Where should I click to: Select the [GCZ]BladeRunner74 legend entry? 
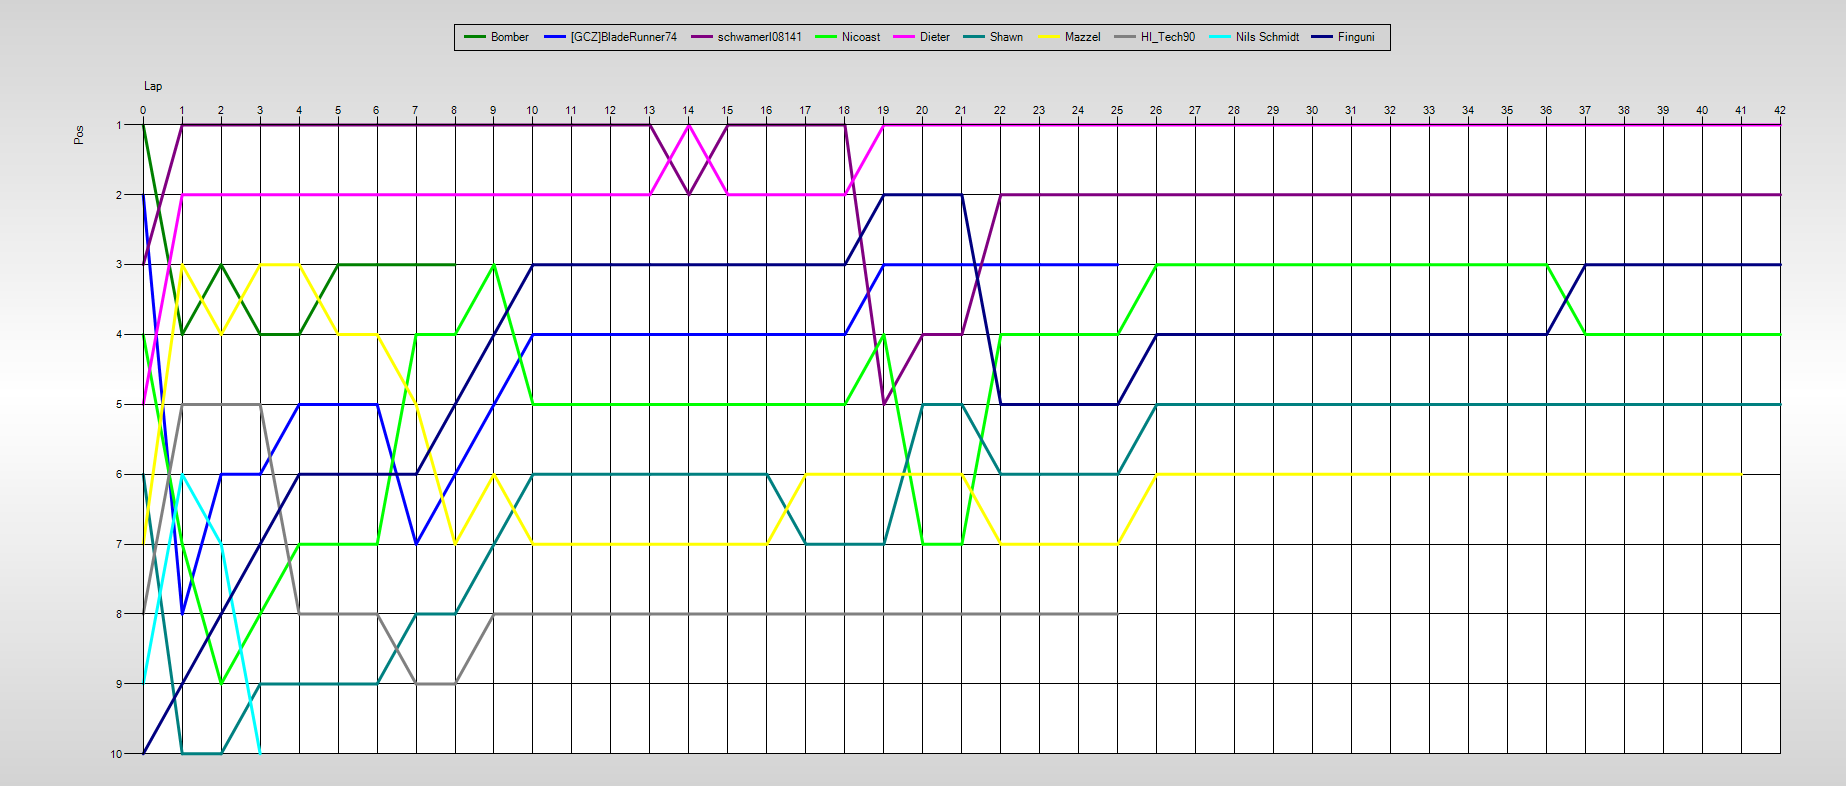coord(610,37)
